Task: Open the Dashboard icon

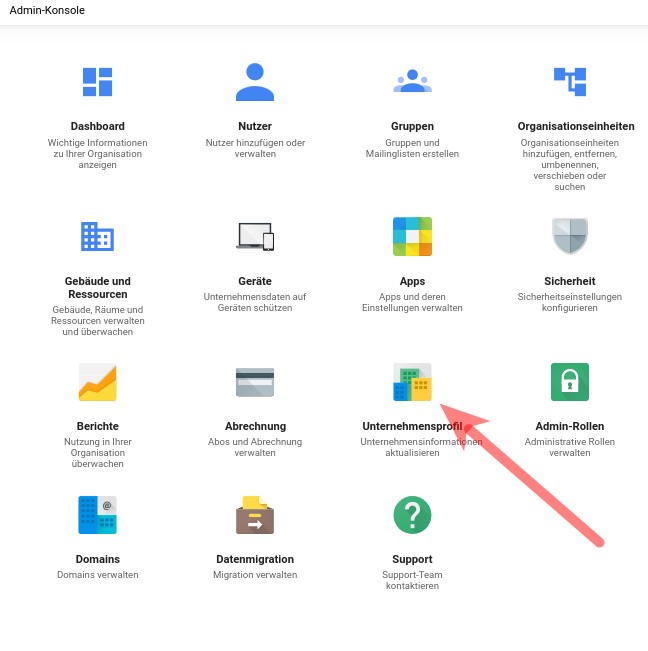Action: pos(97,81)
